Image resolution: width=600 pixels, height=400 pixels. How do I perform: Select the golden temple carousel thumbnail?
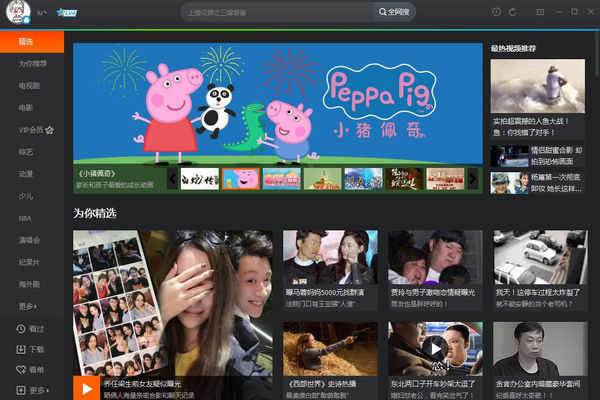(x=323, y=179)
